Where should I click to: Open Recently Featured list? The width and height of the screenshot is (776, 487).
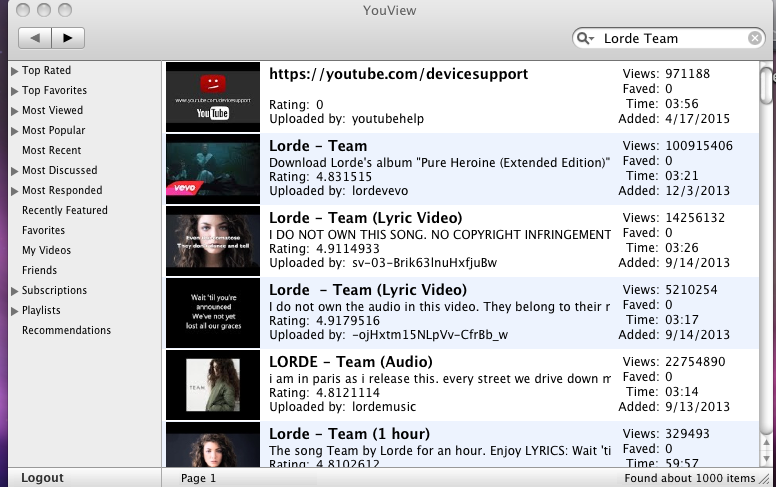click(65, 210)
